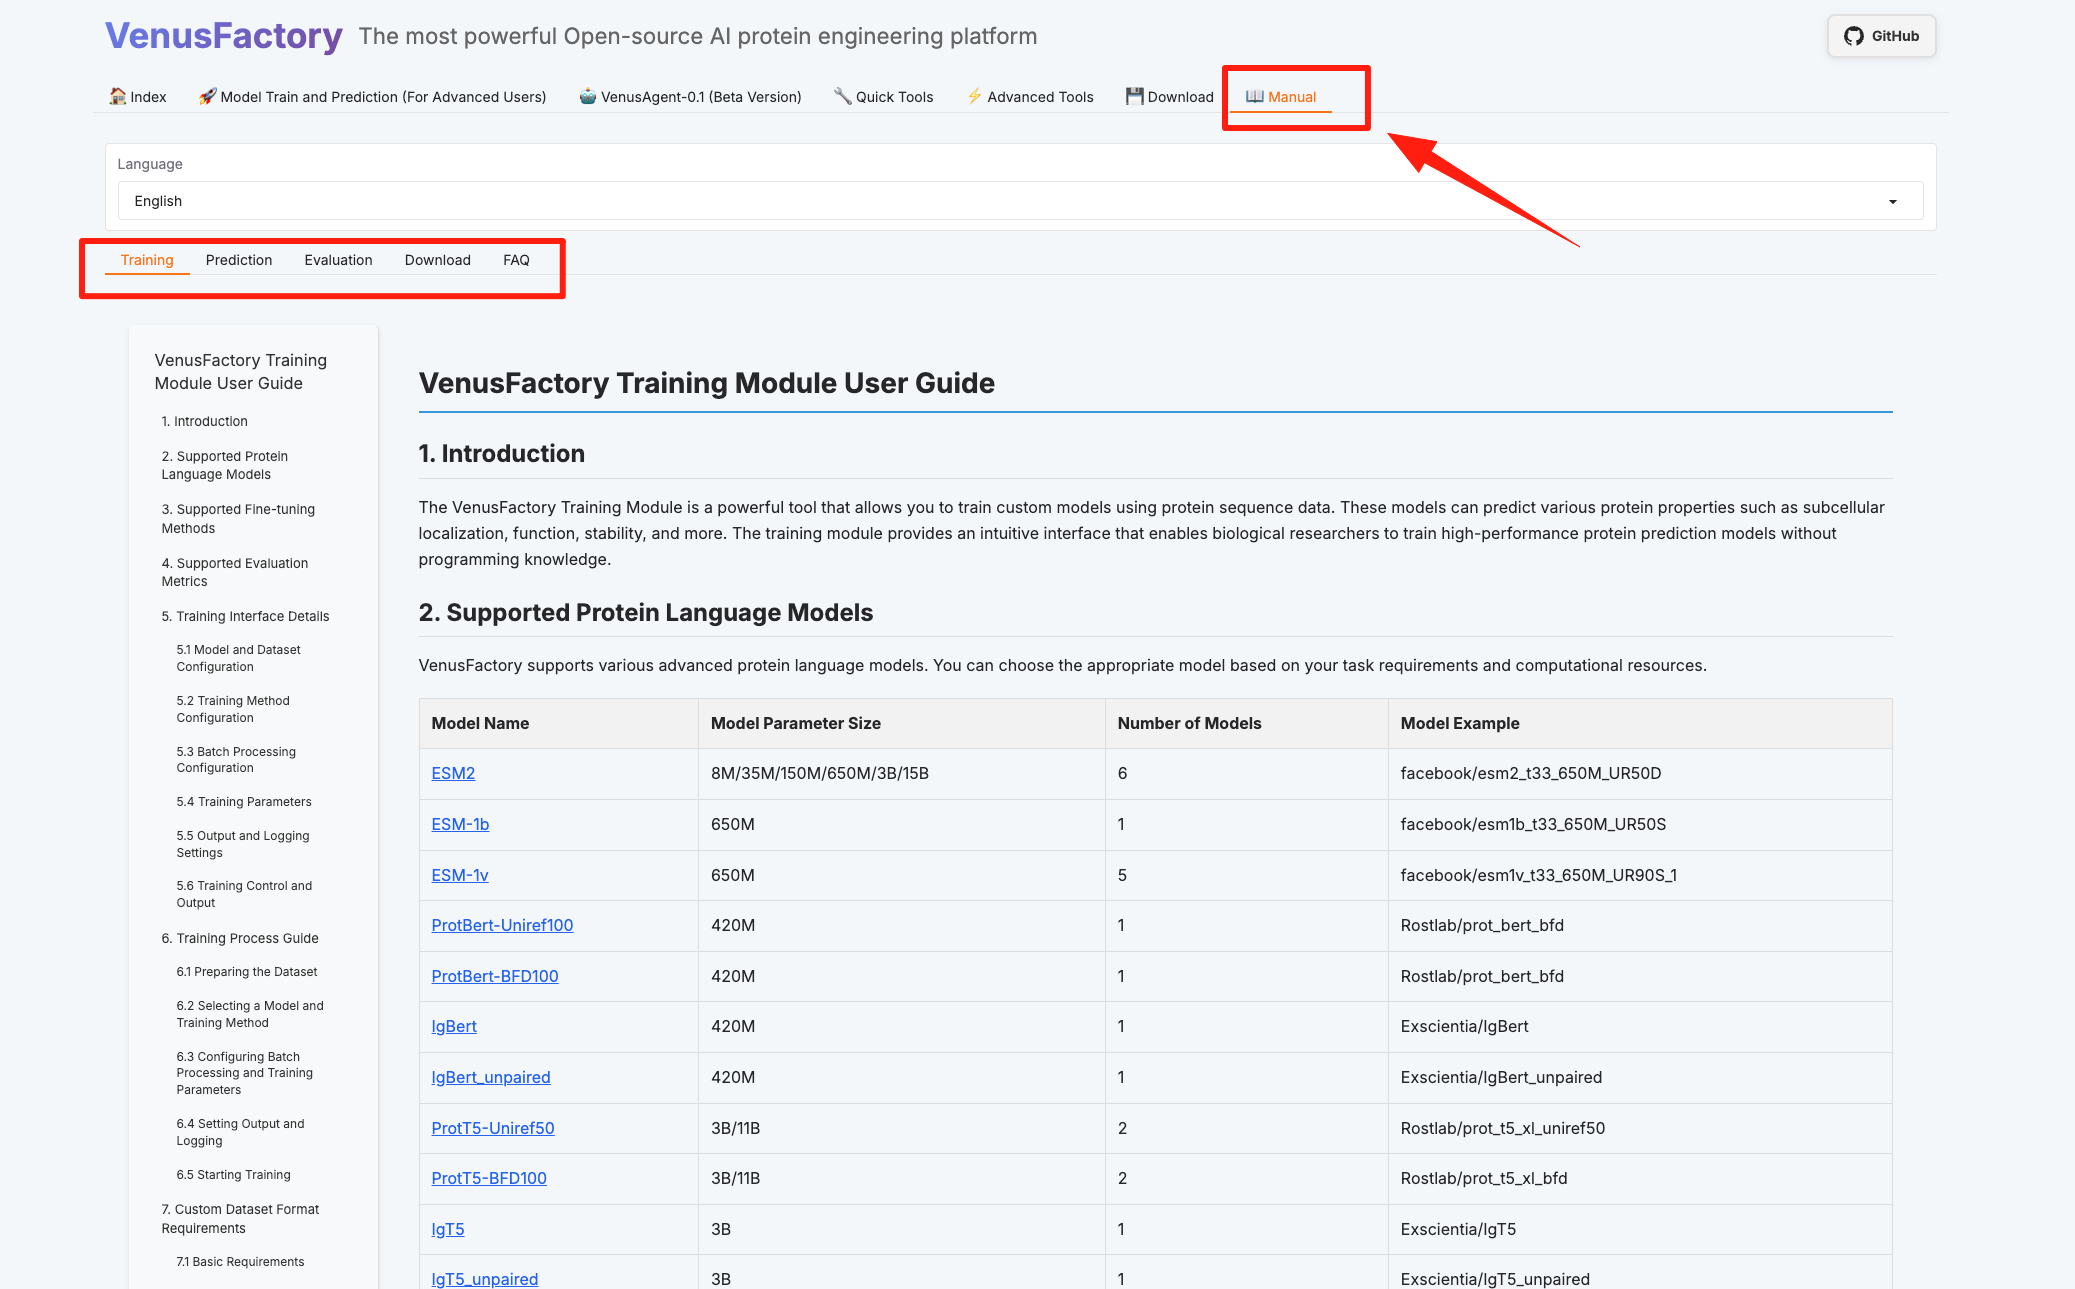Screen dimensions: 2075x1289
Task: Expand the Language dropdown arrow
Action: pos(1892,202)
